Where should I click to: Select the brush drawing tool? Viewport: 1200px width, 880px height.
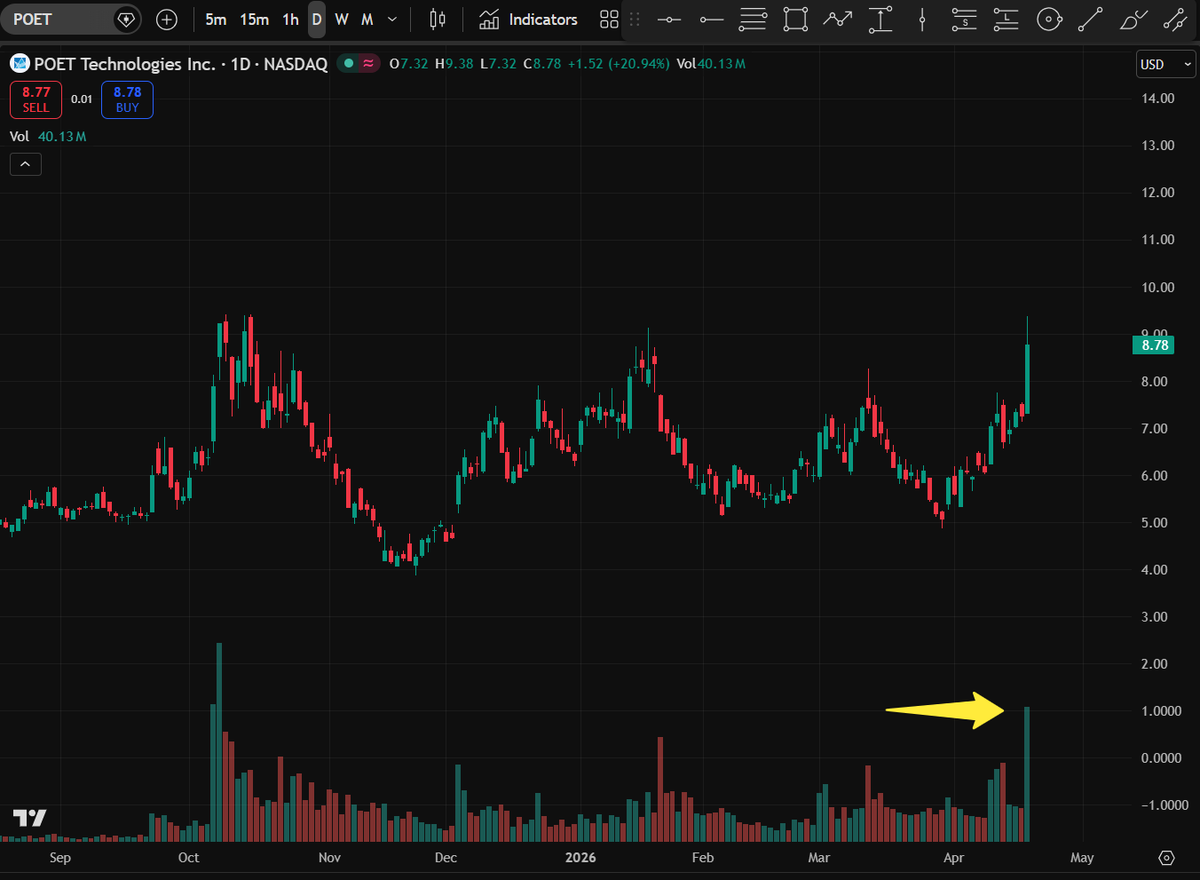[x=1133, y=19]
